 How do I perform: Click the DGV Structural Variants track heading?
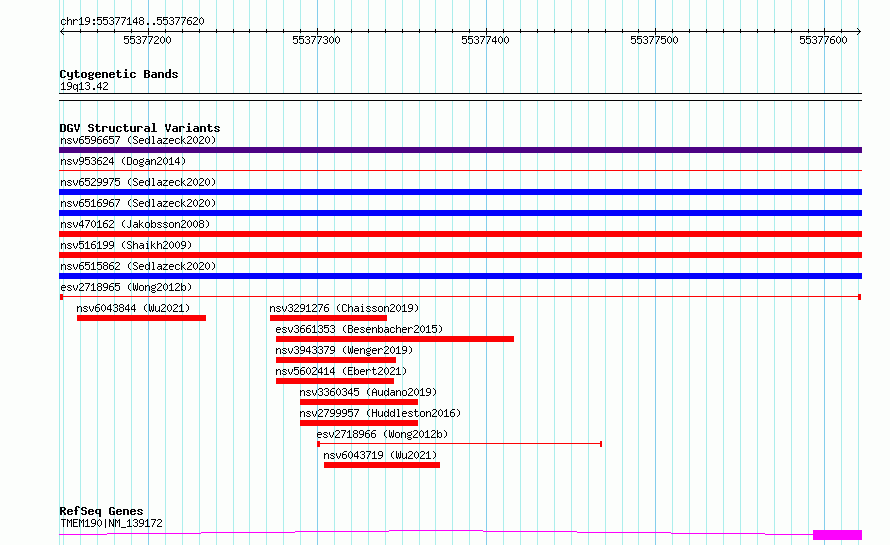[x=140, y=128]
